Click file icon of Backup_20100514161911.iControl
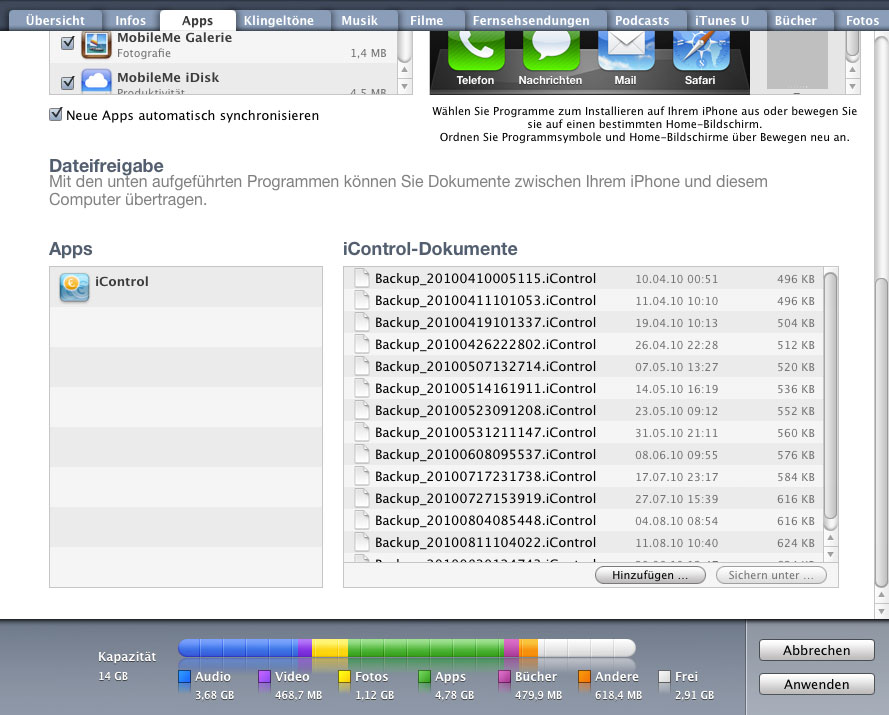 coord(361,388)
